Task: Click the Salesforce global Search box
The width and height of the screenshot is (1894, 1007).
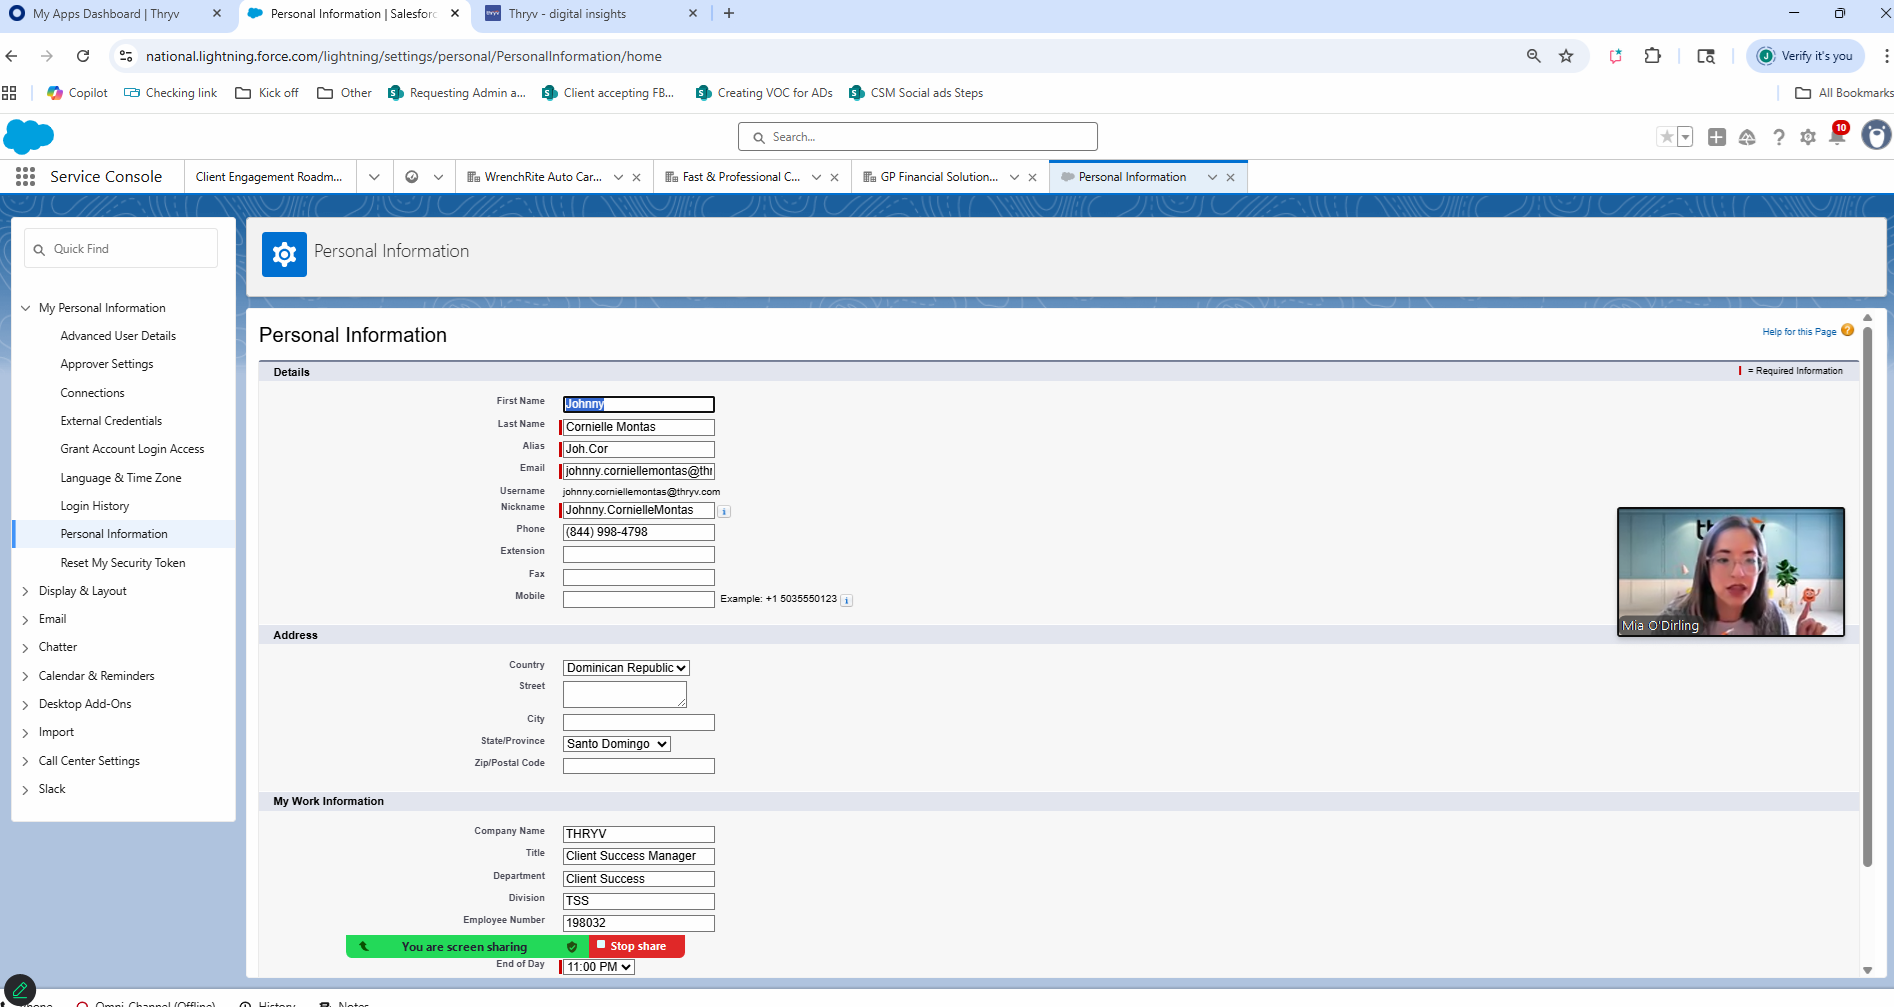Action: click(918, 137)
